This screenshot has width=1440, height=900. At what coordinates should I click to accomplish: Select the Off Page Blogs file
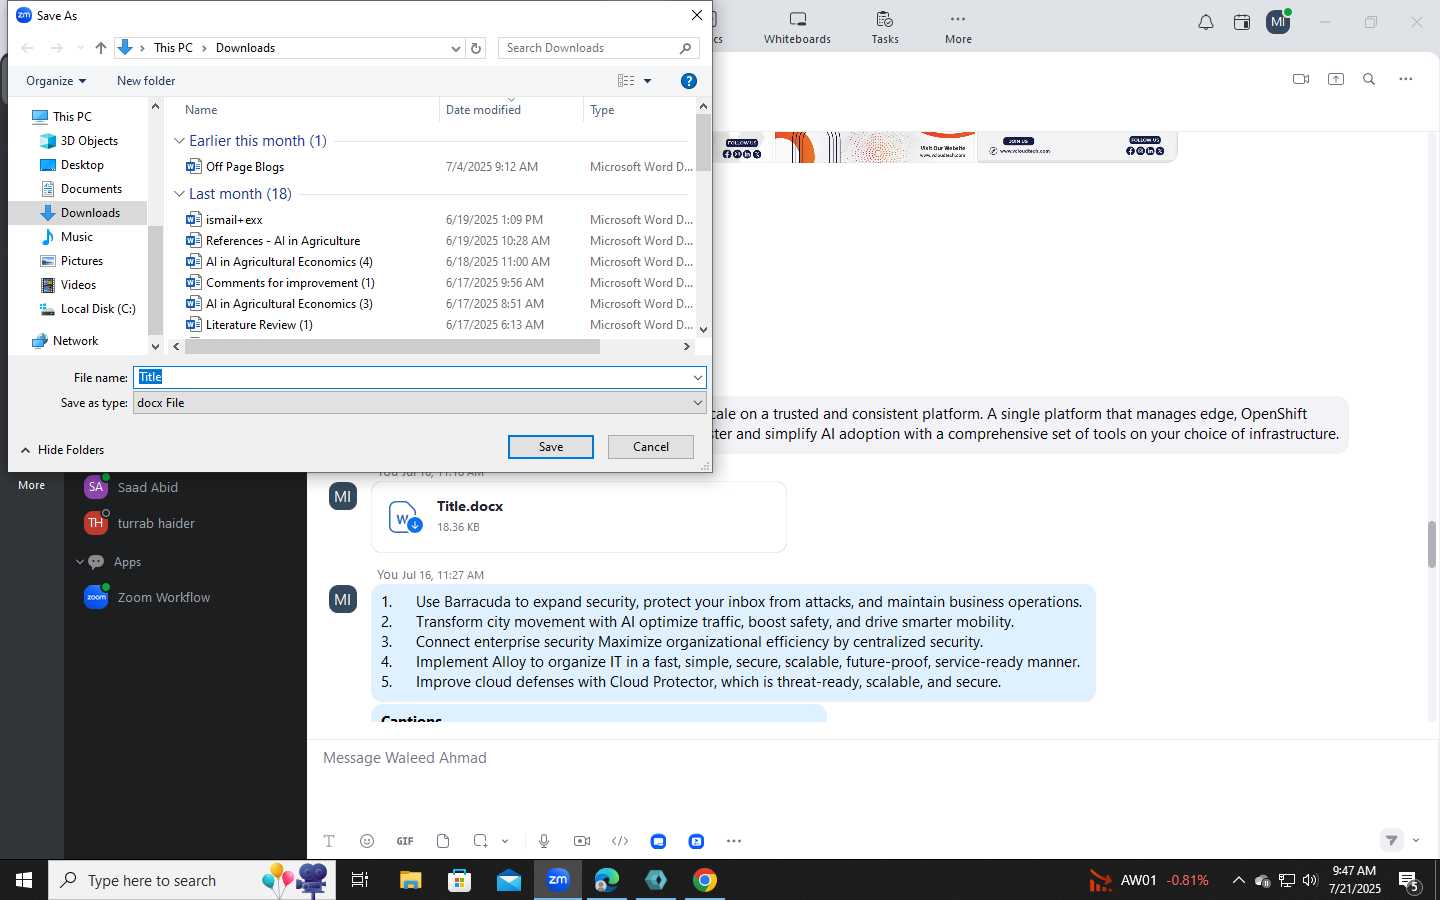click(x=244, y=167)
